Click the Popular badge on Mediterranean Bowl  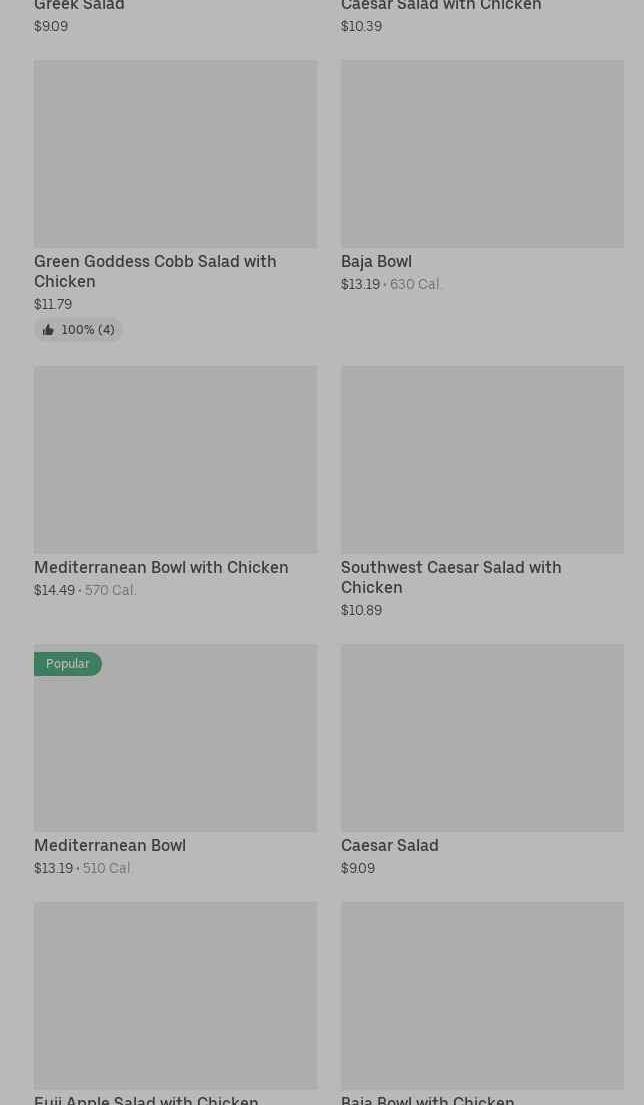(x=68, y=664)
